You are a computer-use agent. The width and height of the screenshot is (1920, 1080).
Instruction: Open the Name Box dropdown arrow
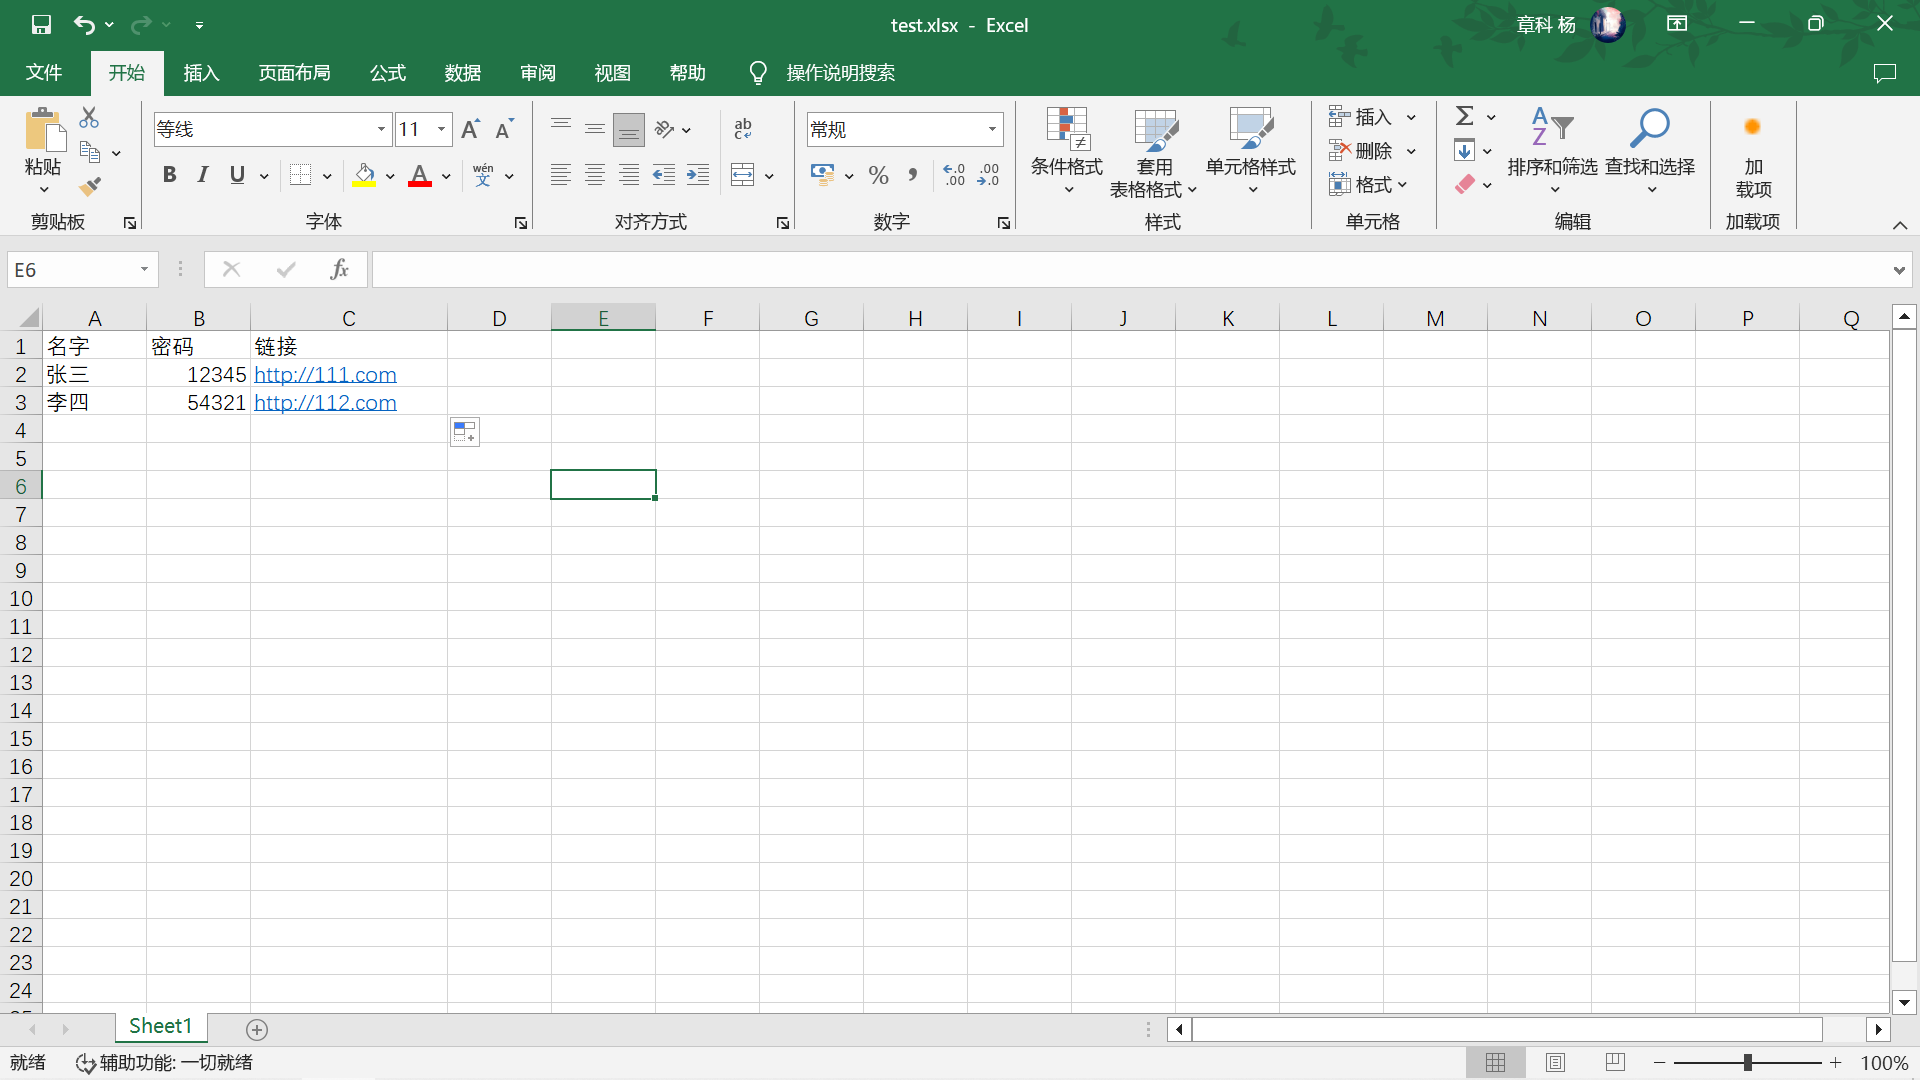coord(144,269)
